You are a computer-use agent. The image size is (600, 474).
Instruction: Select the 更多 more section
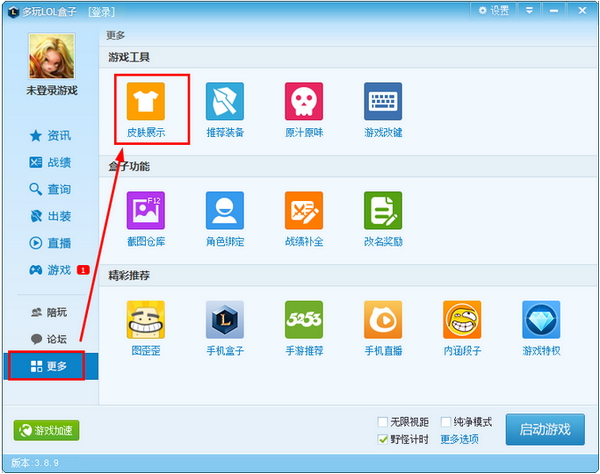tap(51, 366)
